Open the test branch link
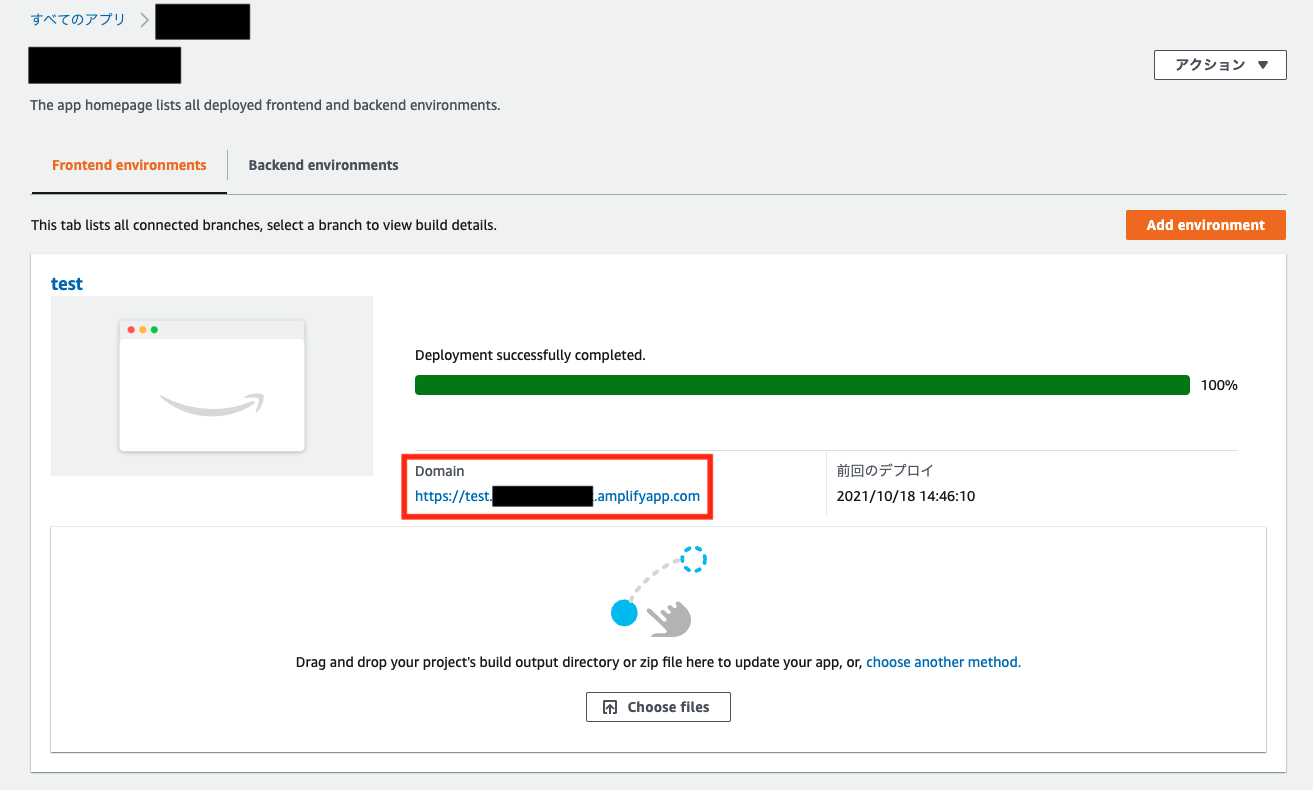 pyautogui.click(x=66, y=283)
